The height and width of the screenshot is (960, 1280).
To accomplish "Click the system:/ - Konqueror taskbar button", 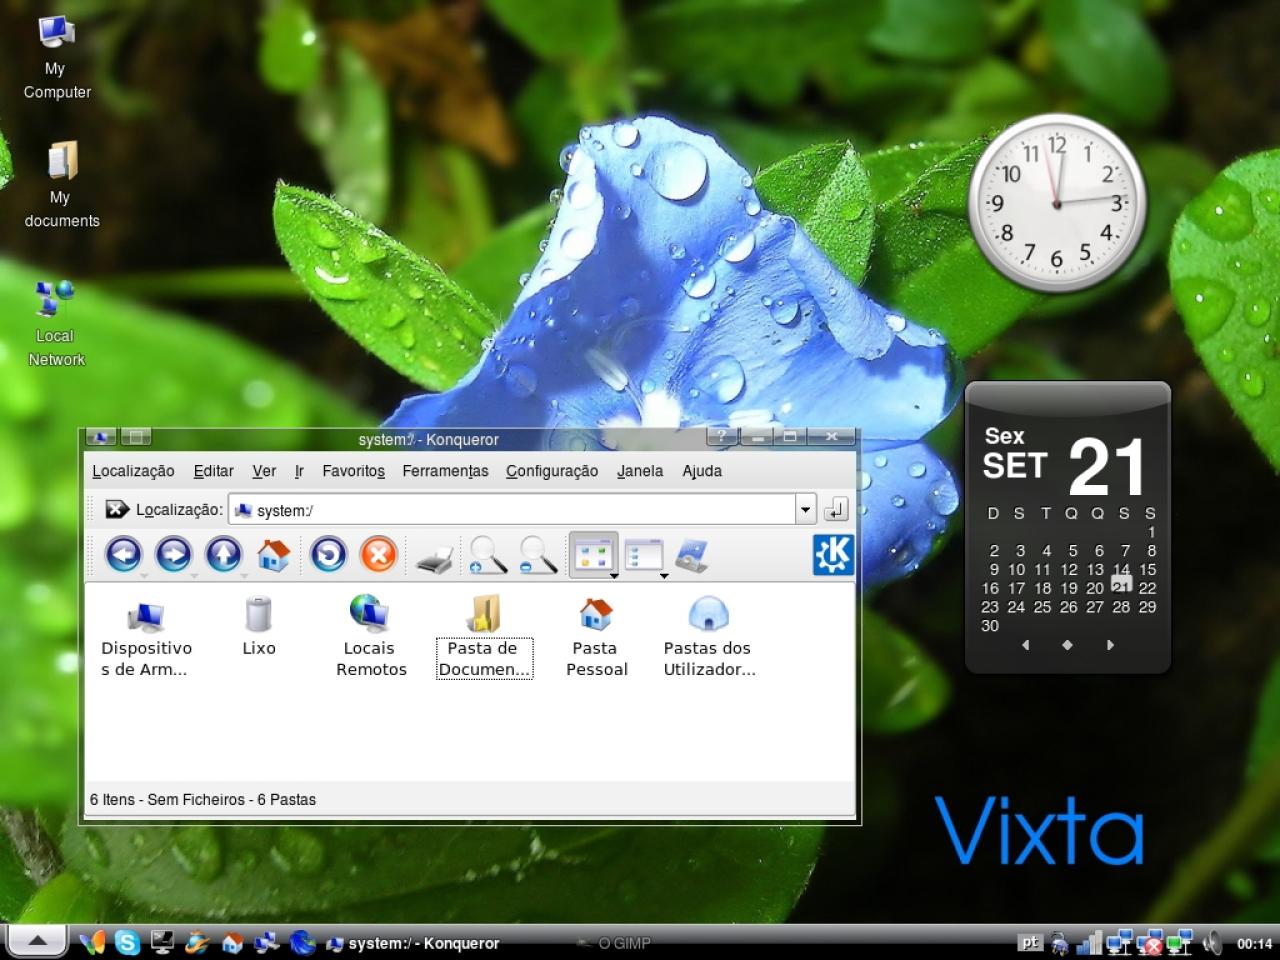I will 412,943.
